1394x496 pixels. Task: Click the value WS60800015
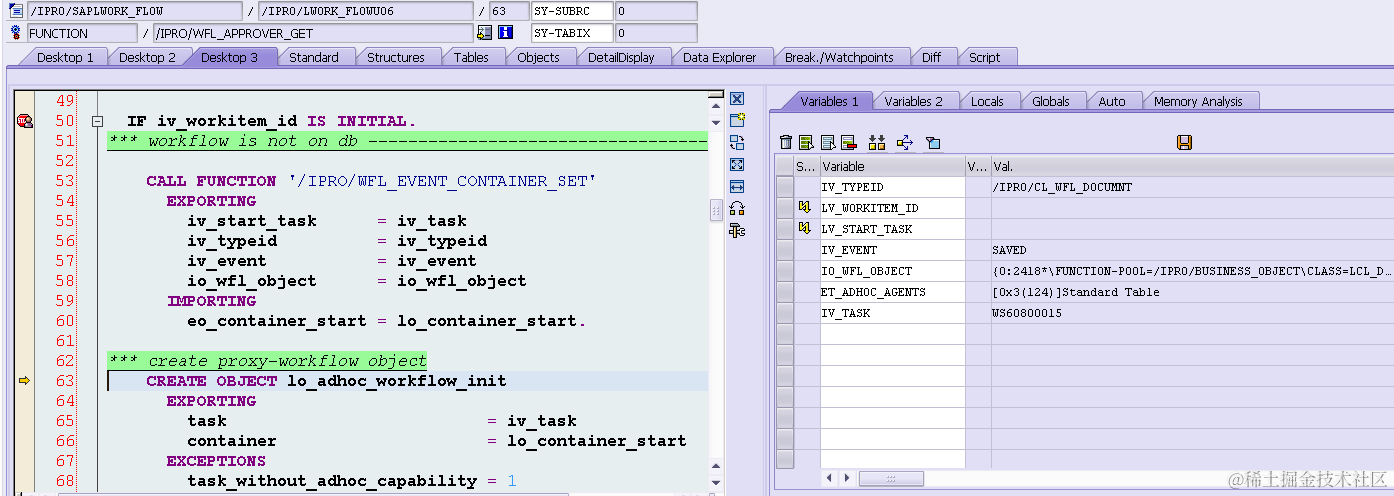pos(1027,313)
